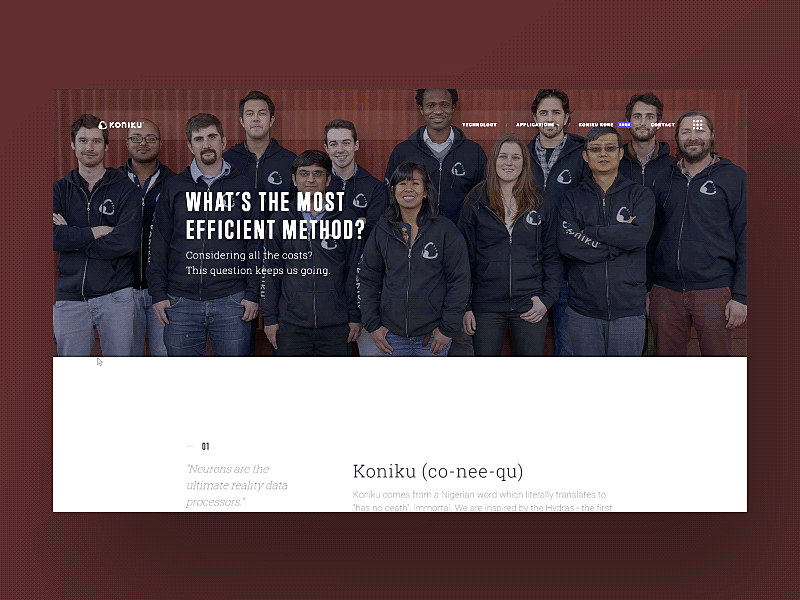Click the "What's the most efficient method?" headline
The width and height of the screenshot is (800, 600).
276,216
